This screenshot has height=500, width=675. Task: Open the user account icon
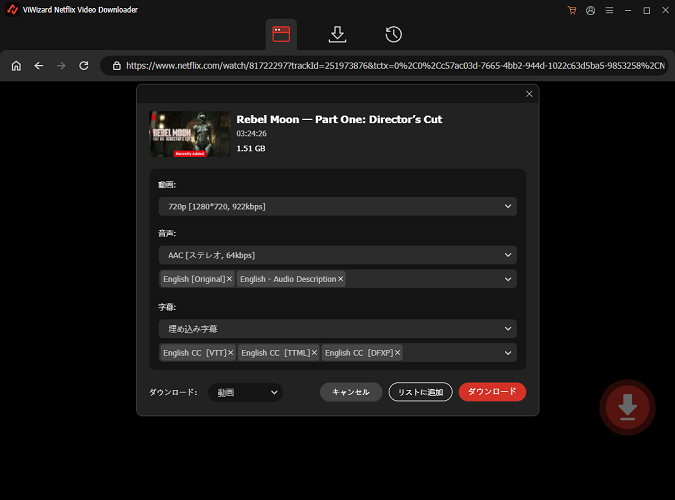coord(591,10)
